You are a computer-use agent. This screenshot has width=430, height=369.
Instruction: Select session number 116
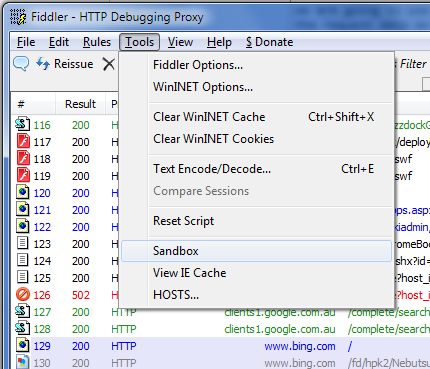pos(42,125)
